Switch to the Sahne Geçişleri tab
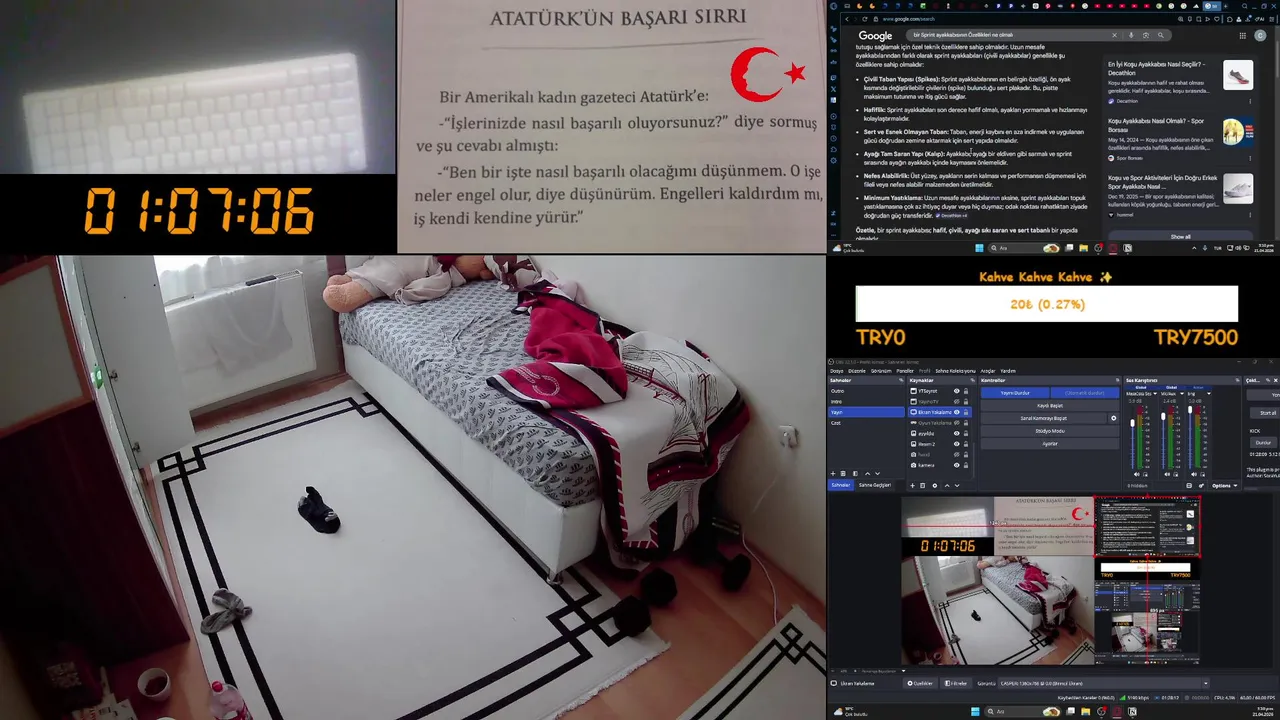The height and width of the screenshot is (720, 1280). pos(875,485)
